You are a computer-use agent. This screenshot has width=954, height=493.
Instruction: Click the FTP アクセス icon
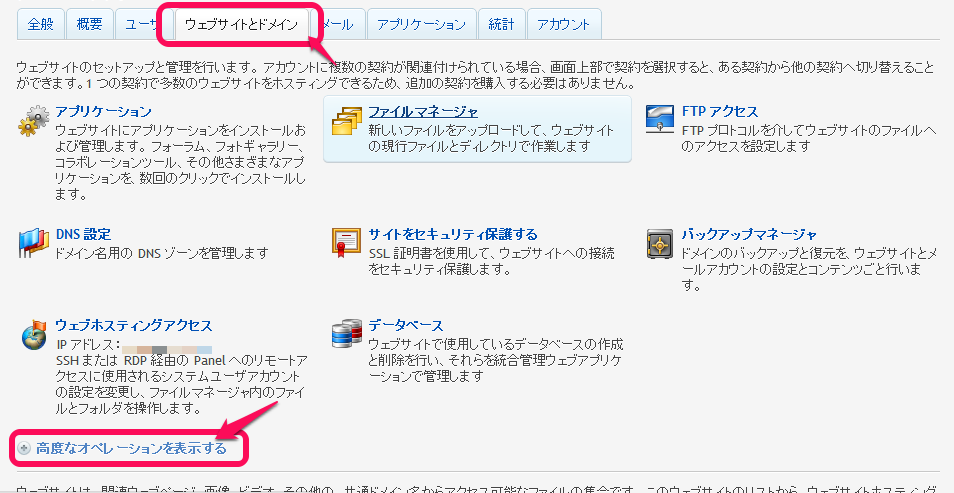660,119
